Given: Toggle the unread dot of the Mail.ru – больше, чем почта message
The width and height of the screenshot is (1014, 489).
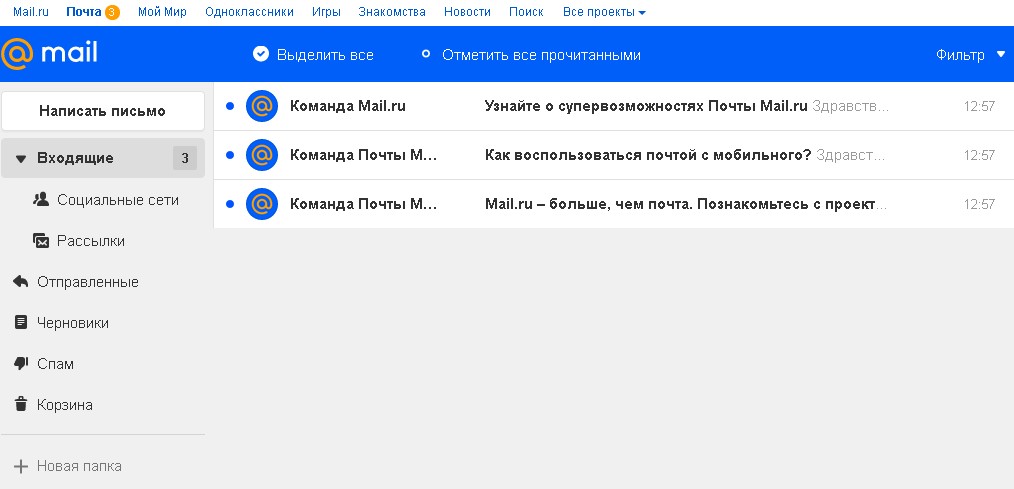Looking at the screenshot, I should click(230, 204).
